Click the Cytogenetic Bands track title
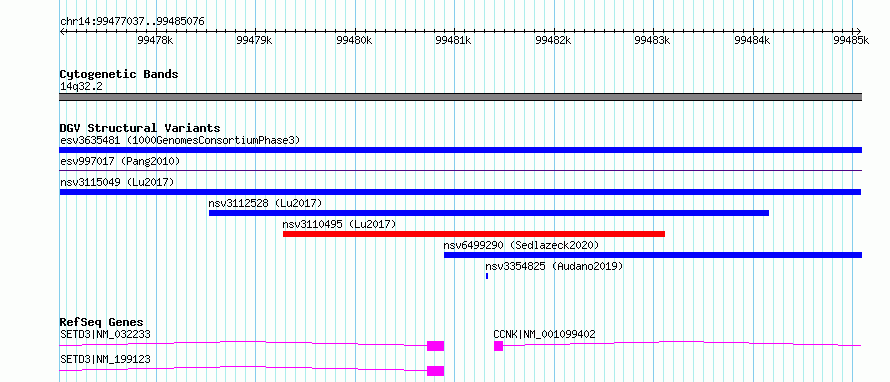The height and width of the screenshot is (382, 890). (119, 74)
